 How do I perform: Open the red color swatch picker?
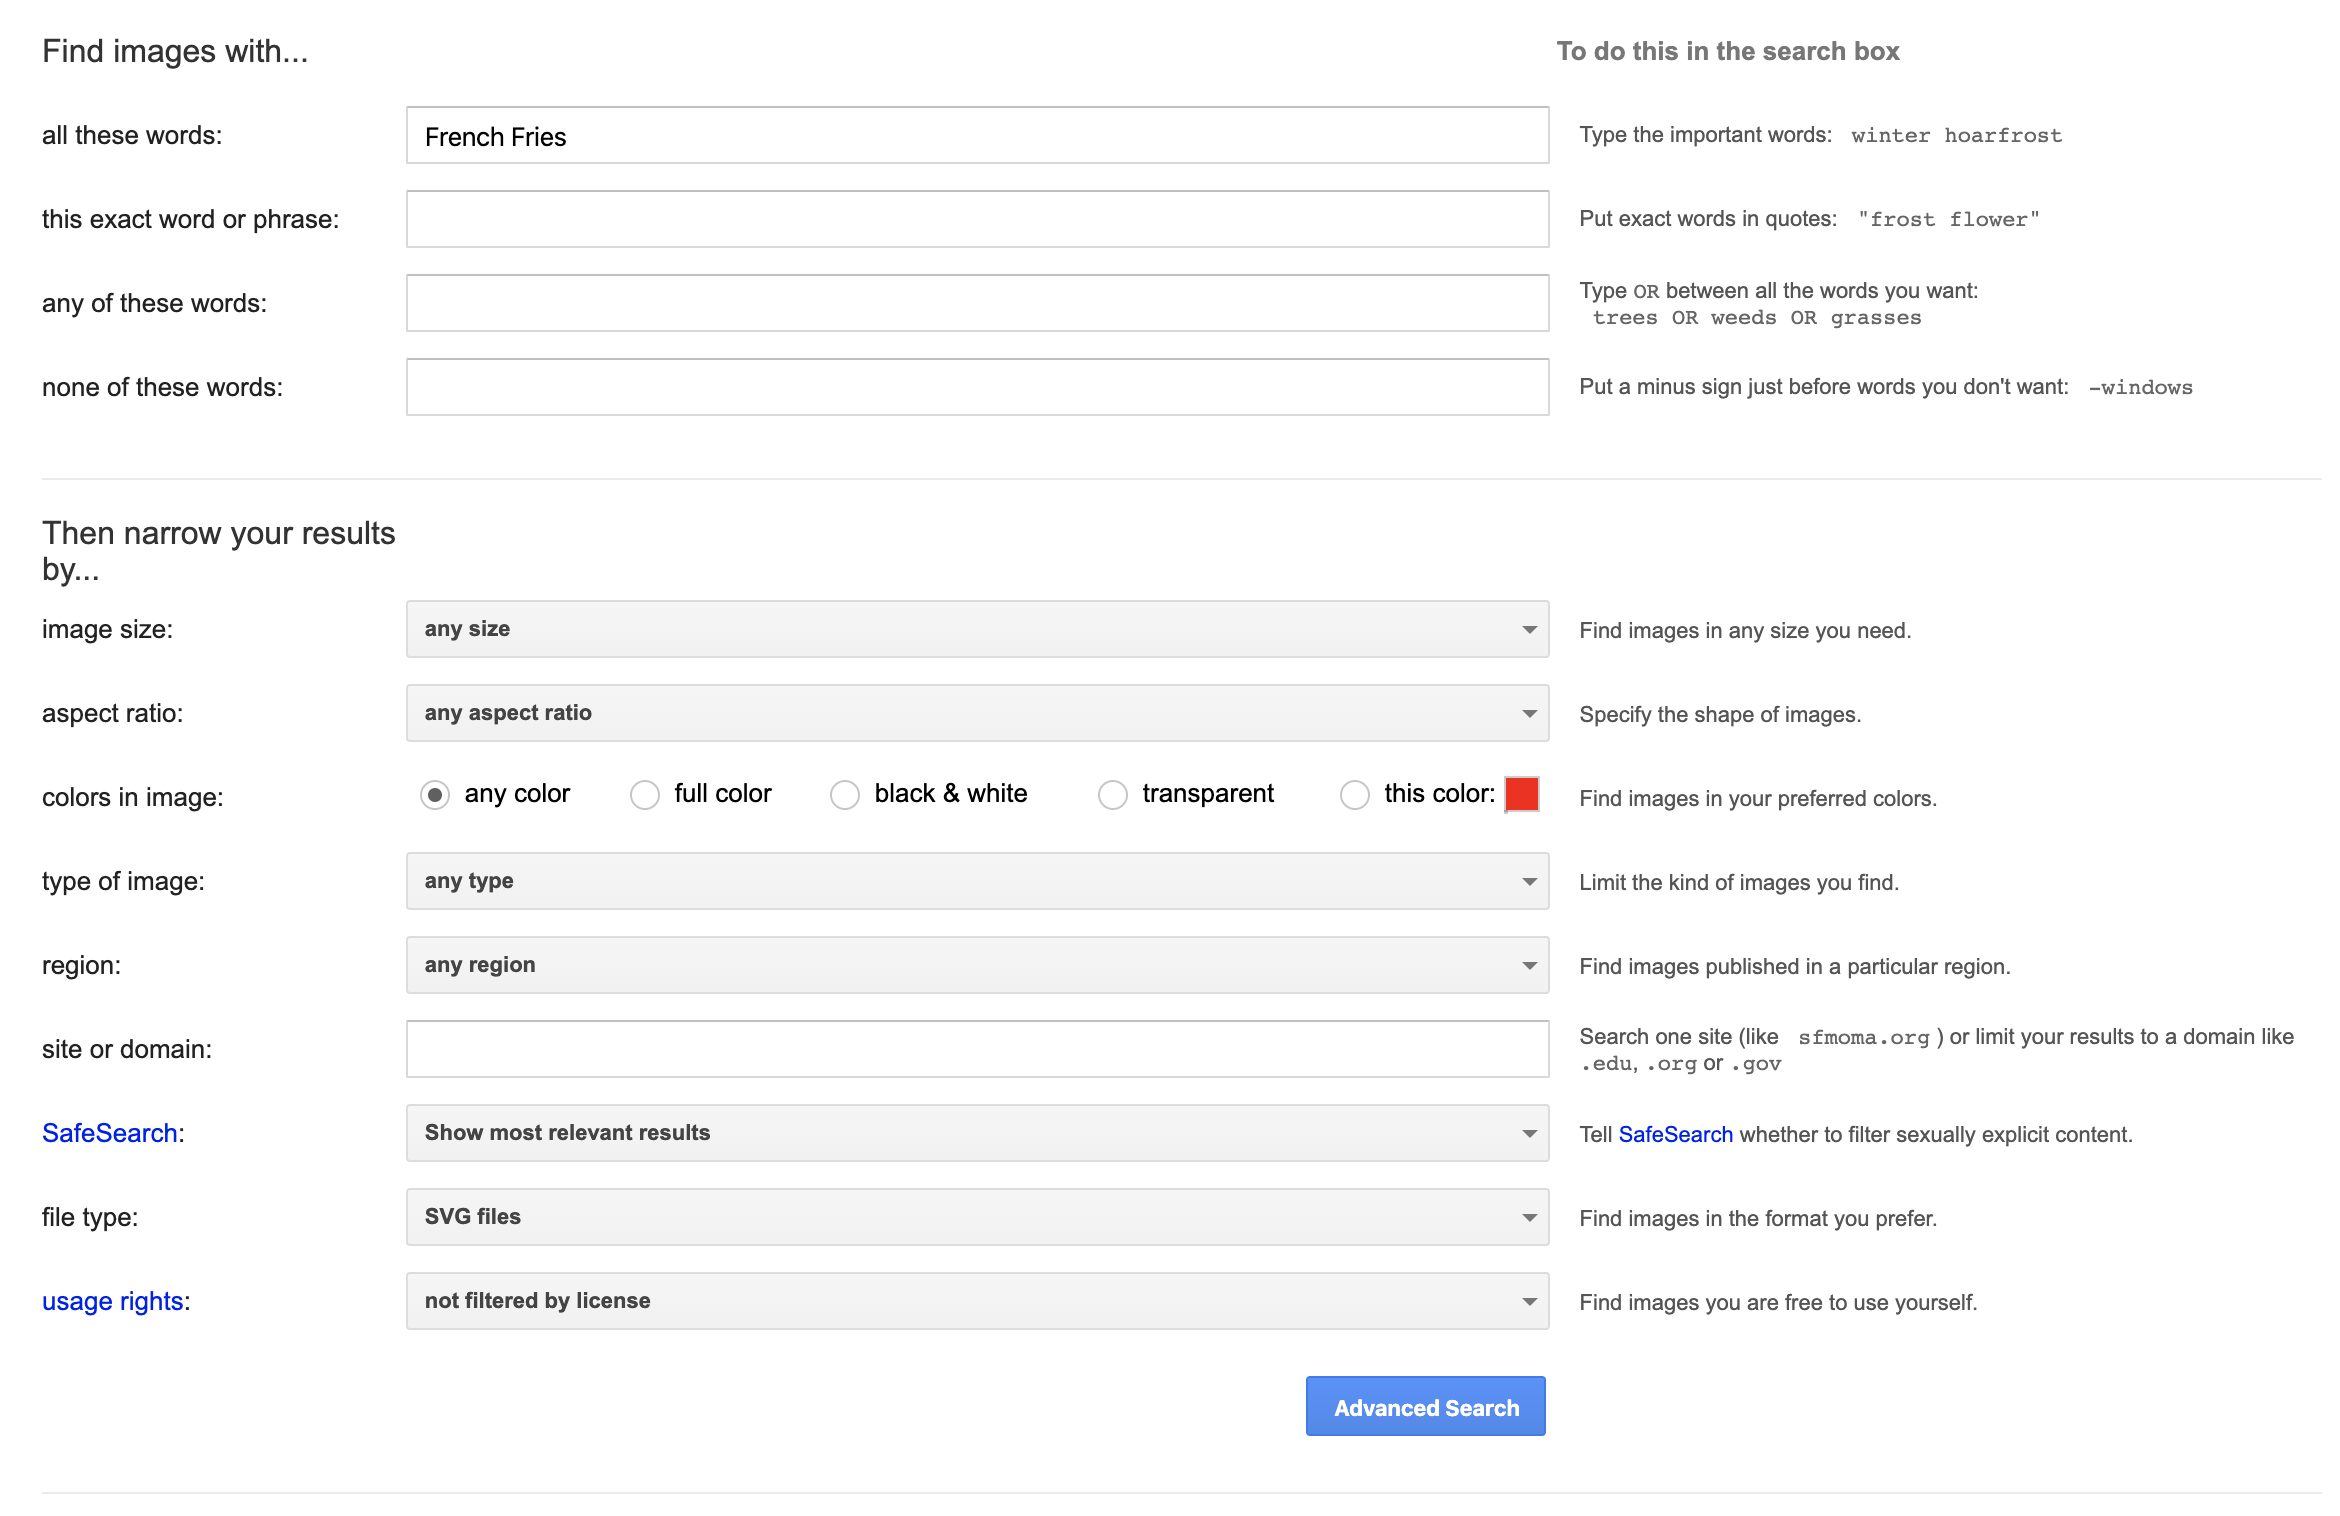tap(1521, 794)
